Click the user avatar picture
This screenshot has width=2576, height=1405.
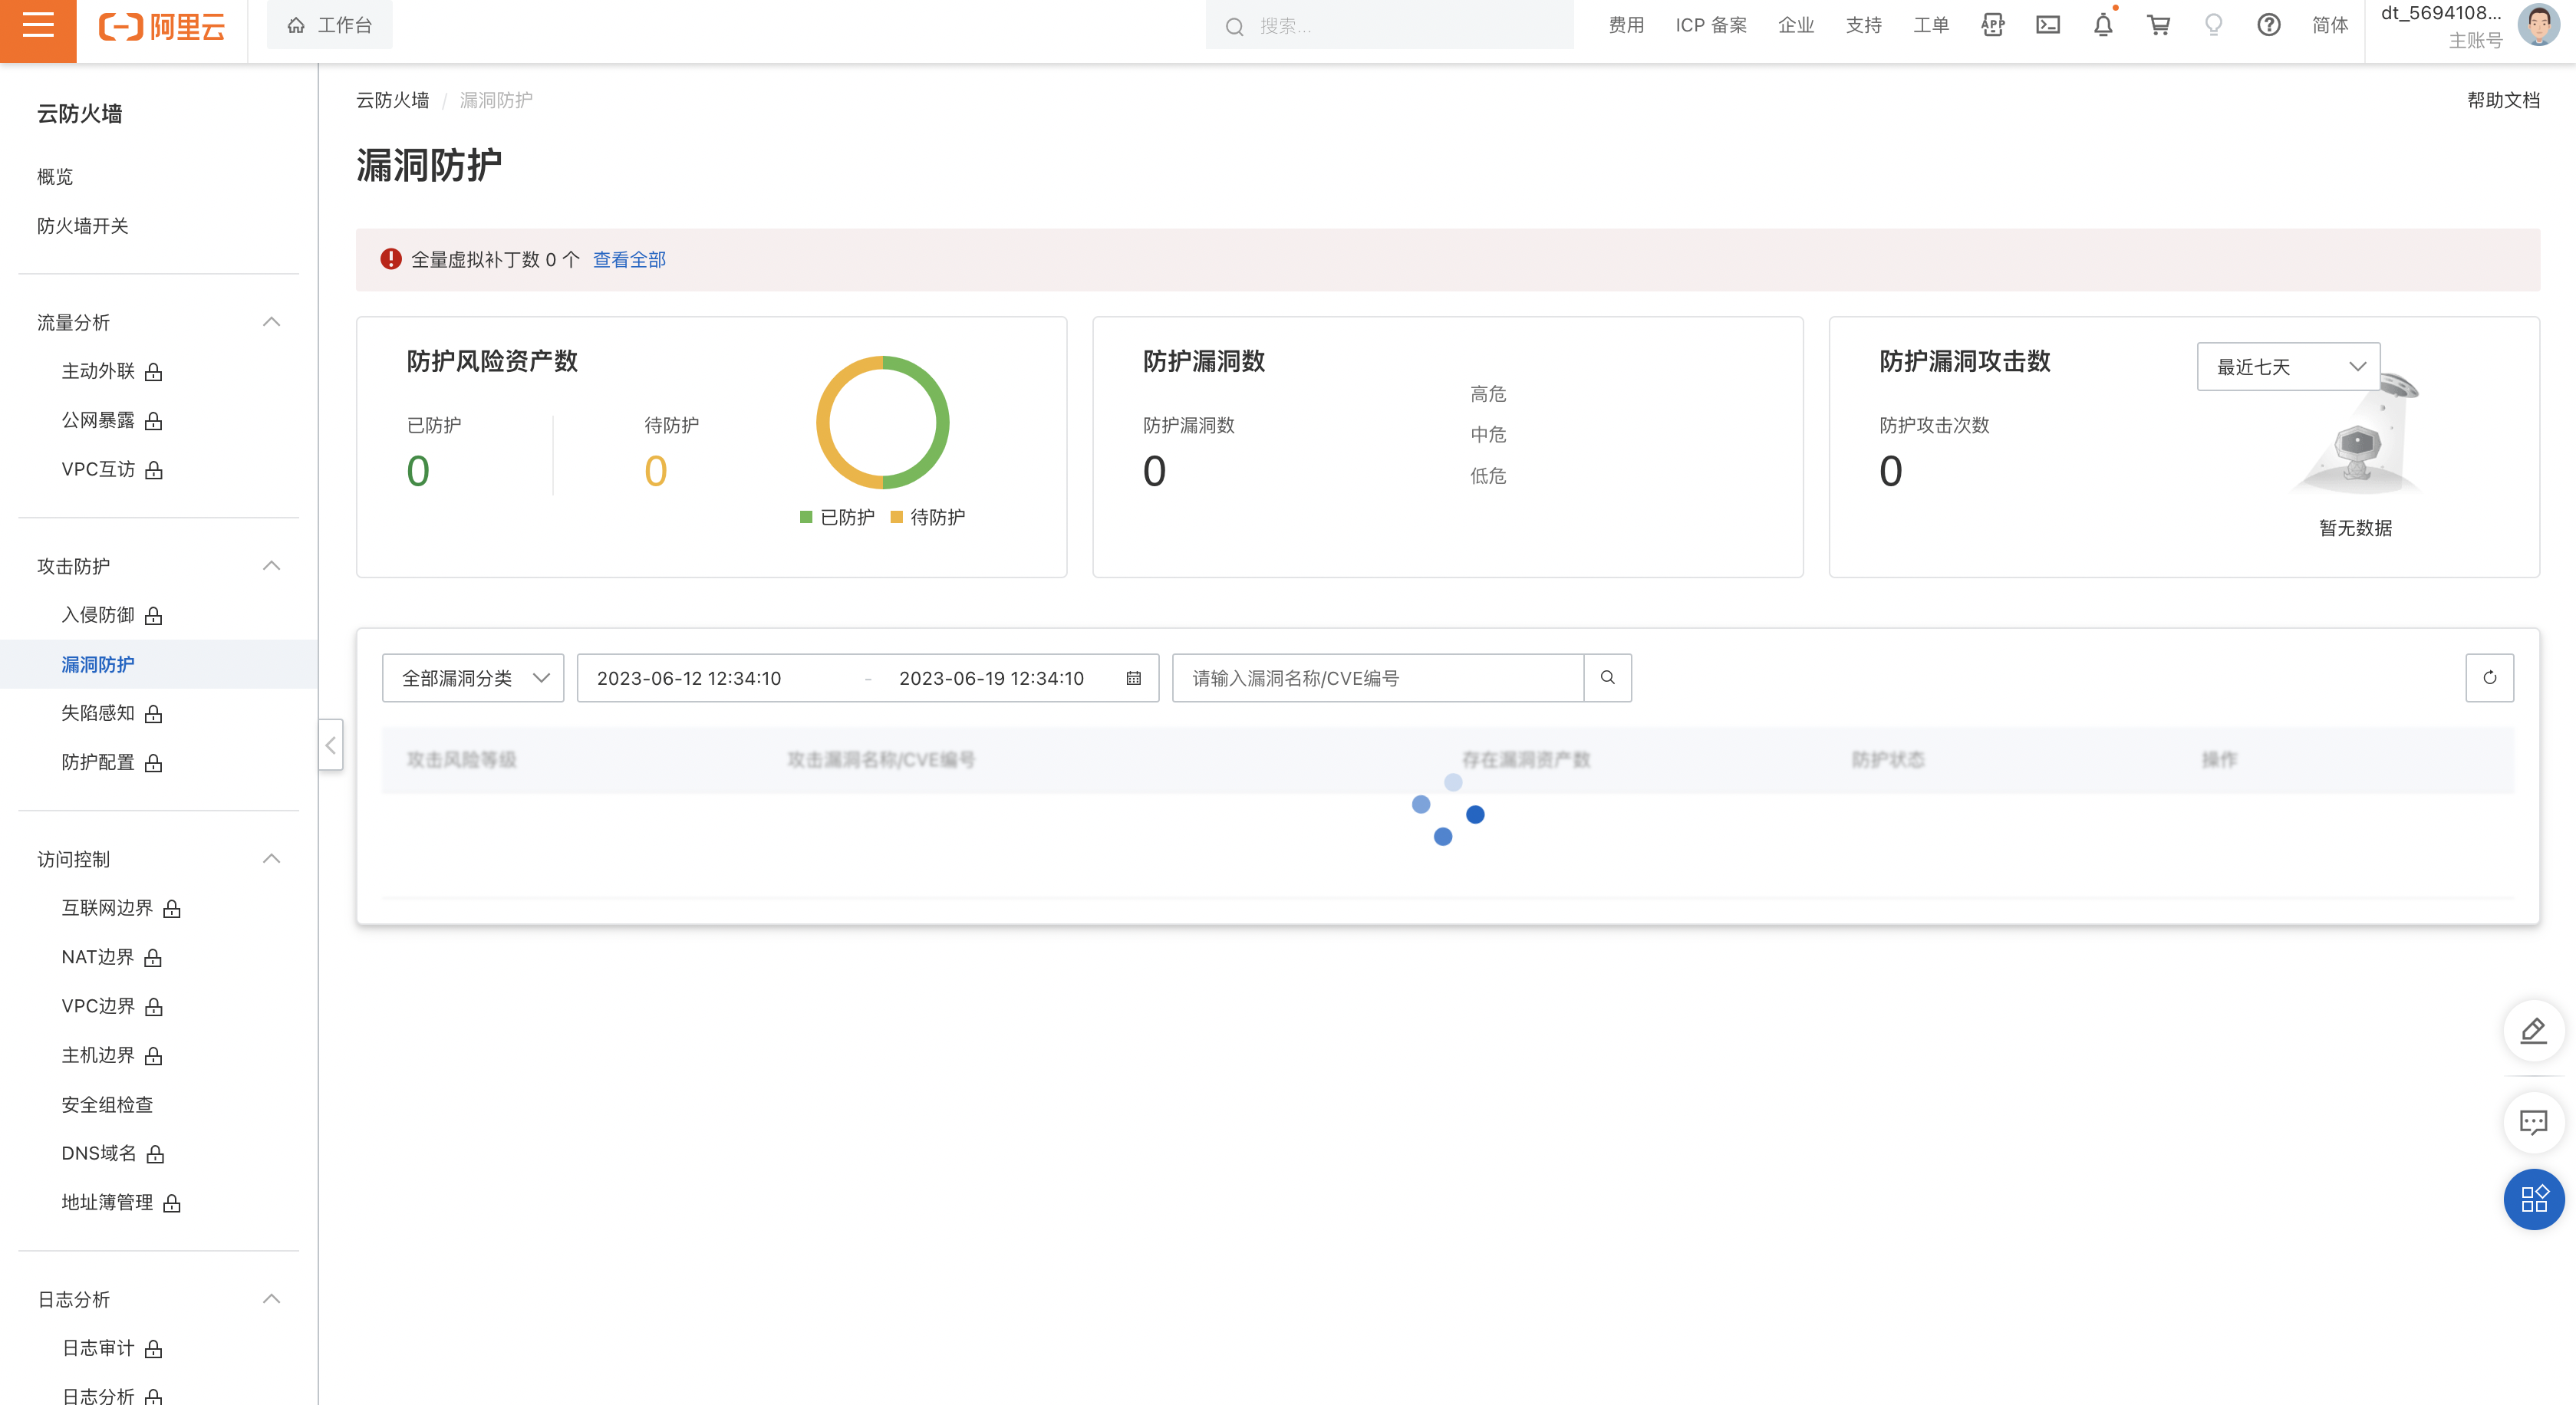(x=2539, y=25)
